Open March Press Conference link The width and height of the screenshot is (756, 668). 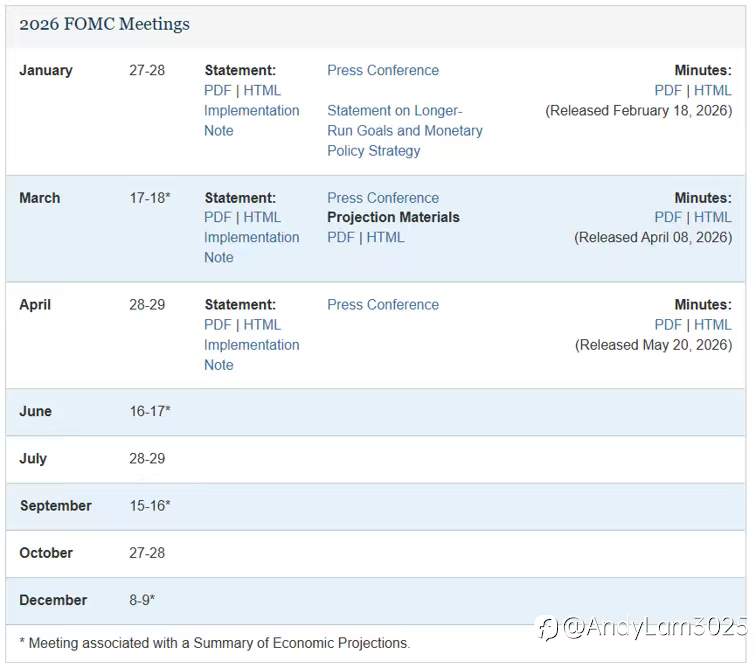click(383, 198)
